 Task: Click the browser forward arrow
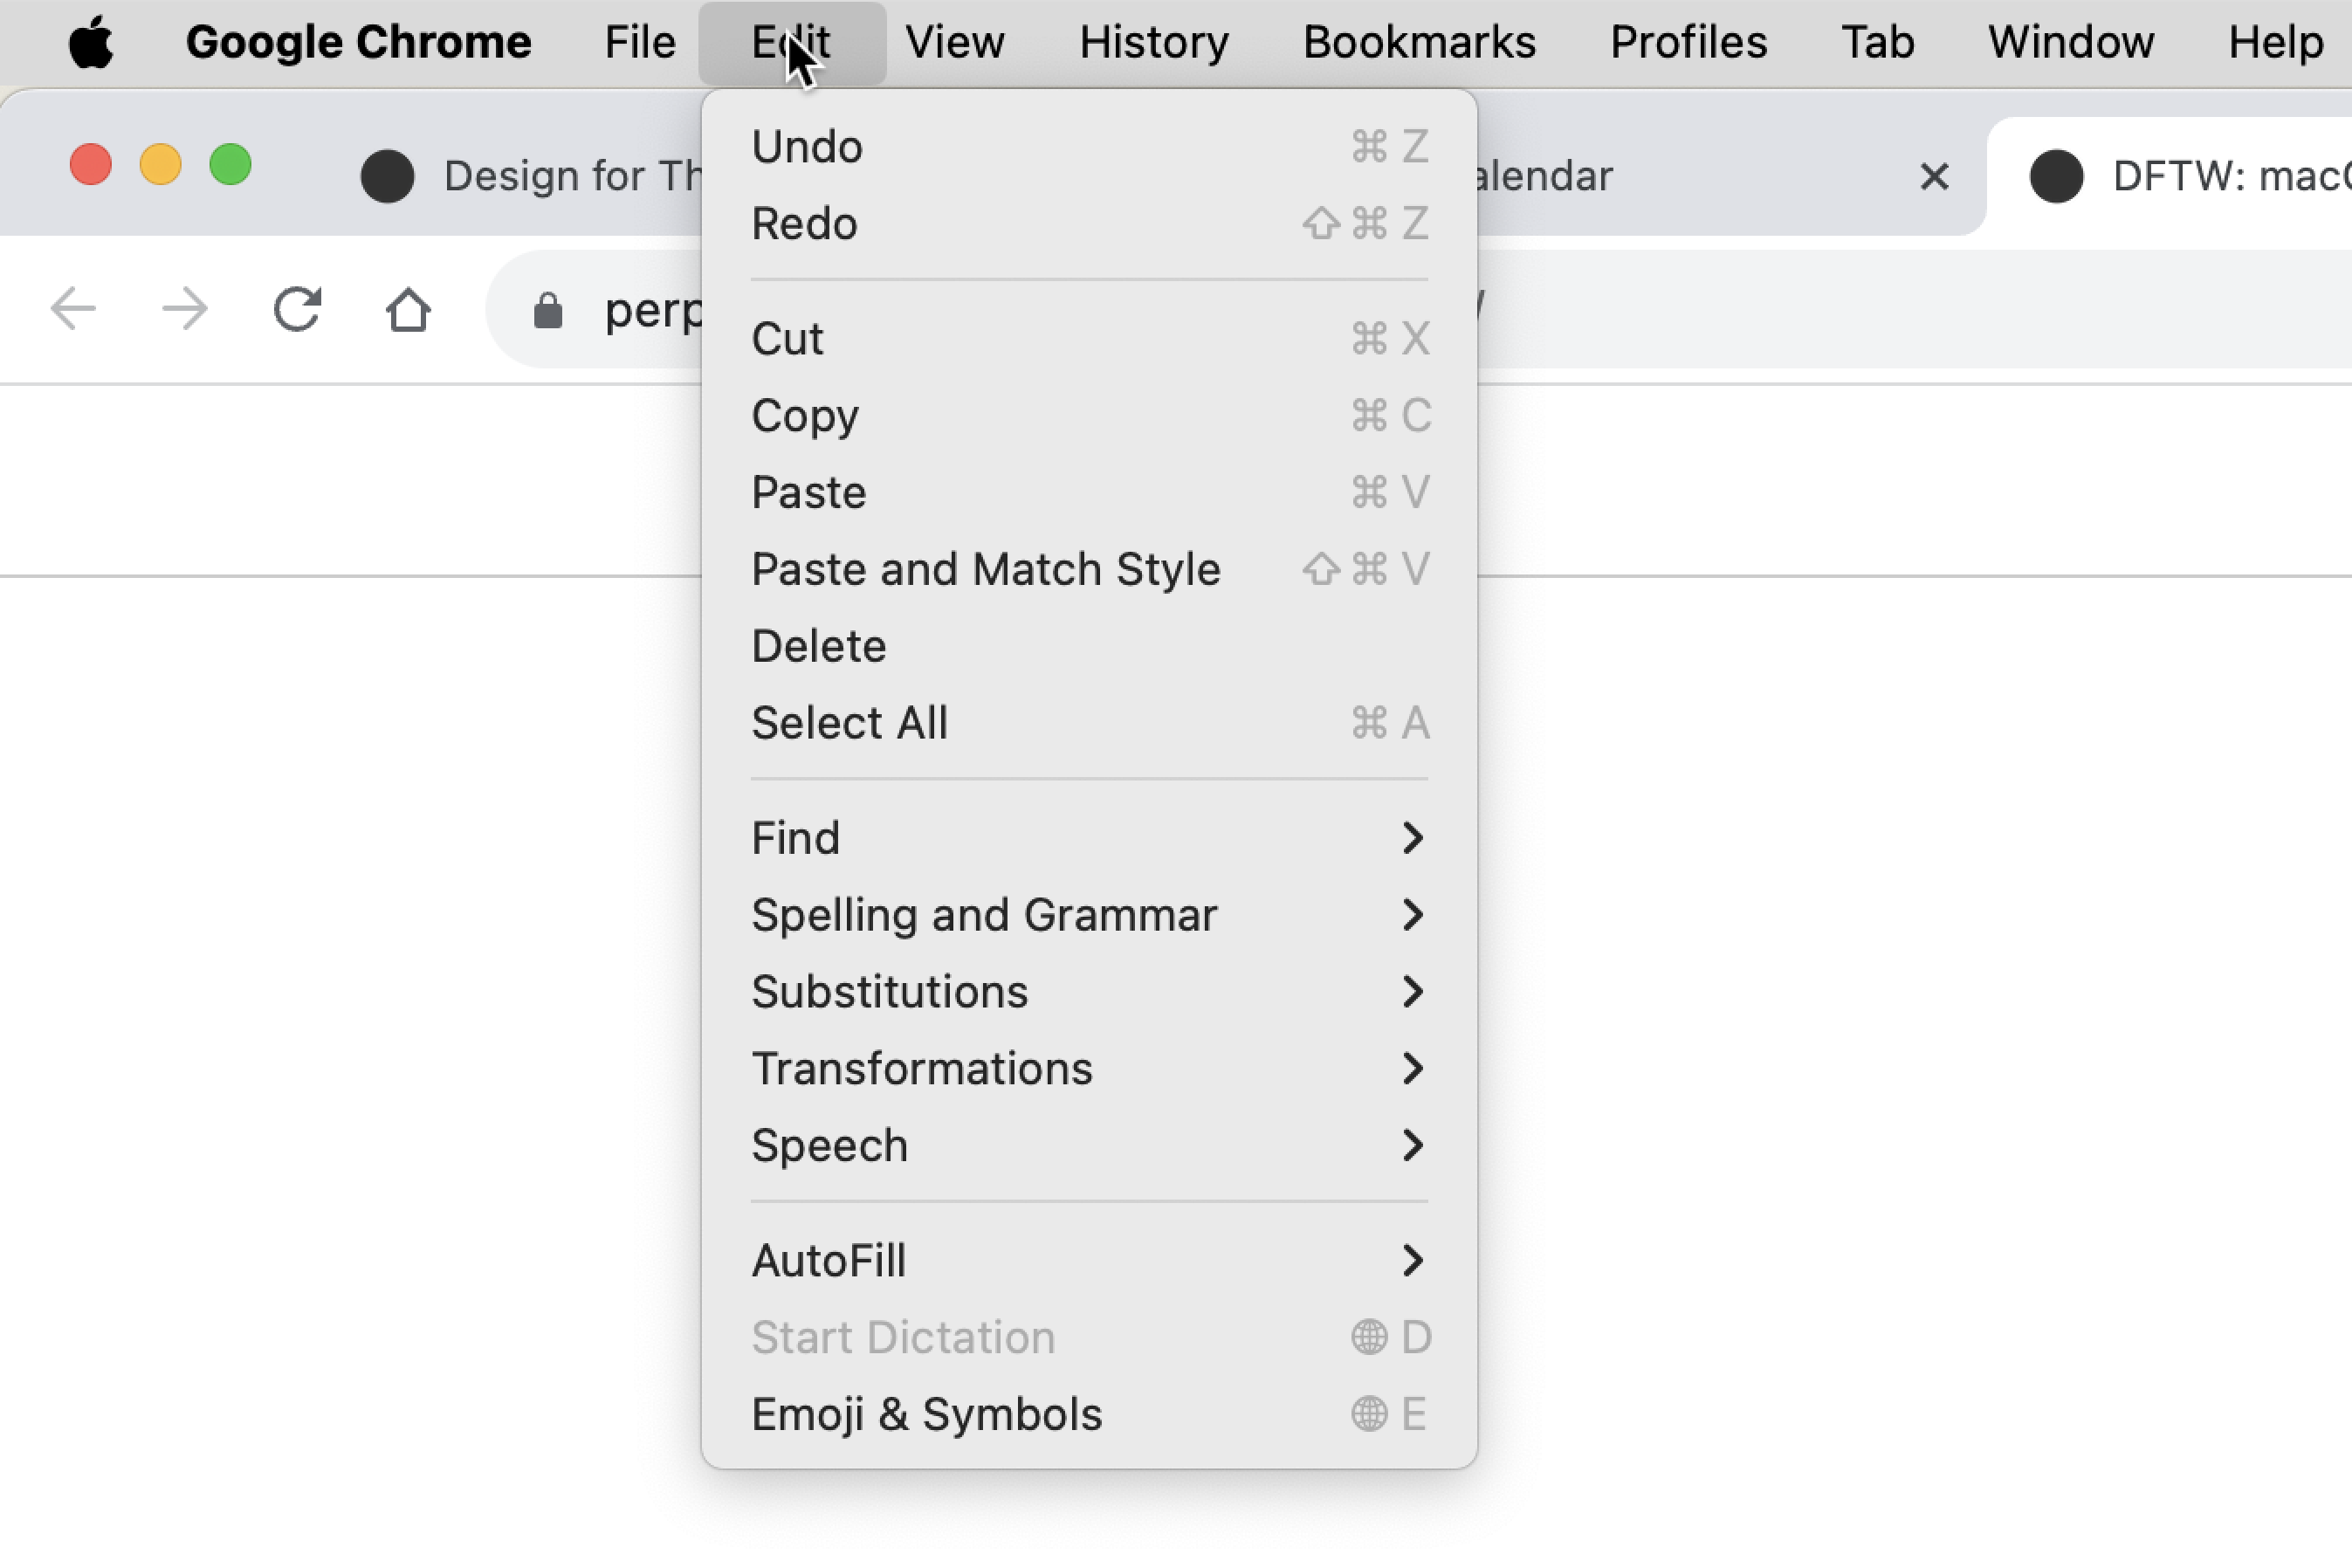point(185,309)
